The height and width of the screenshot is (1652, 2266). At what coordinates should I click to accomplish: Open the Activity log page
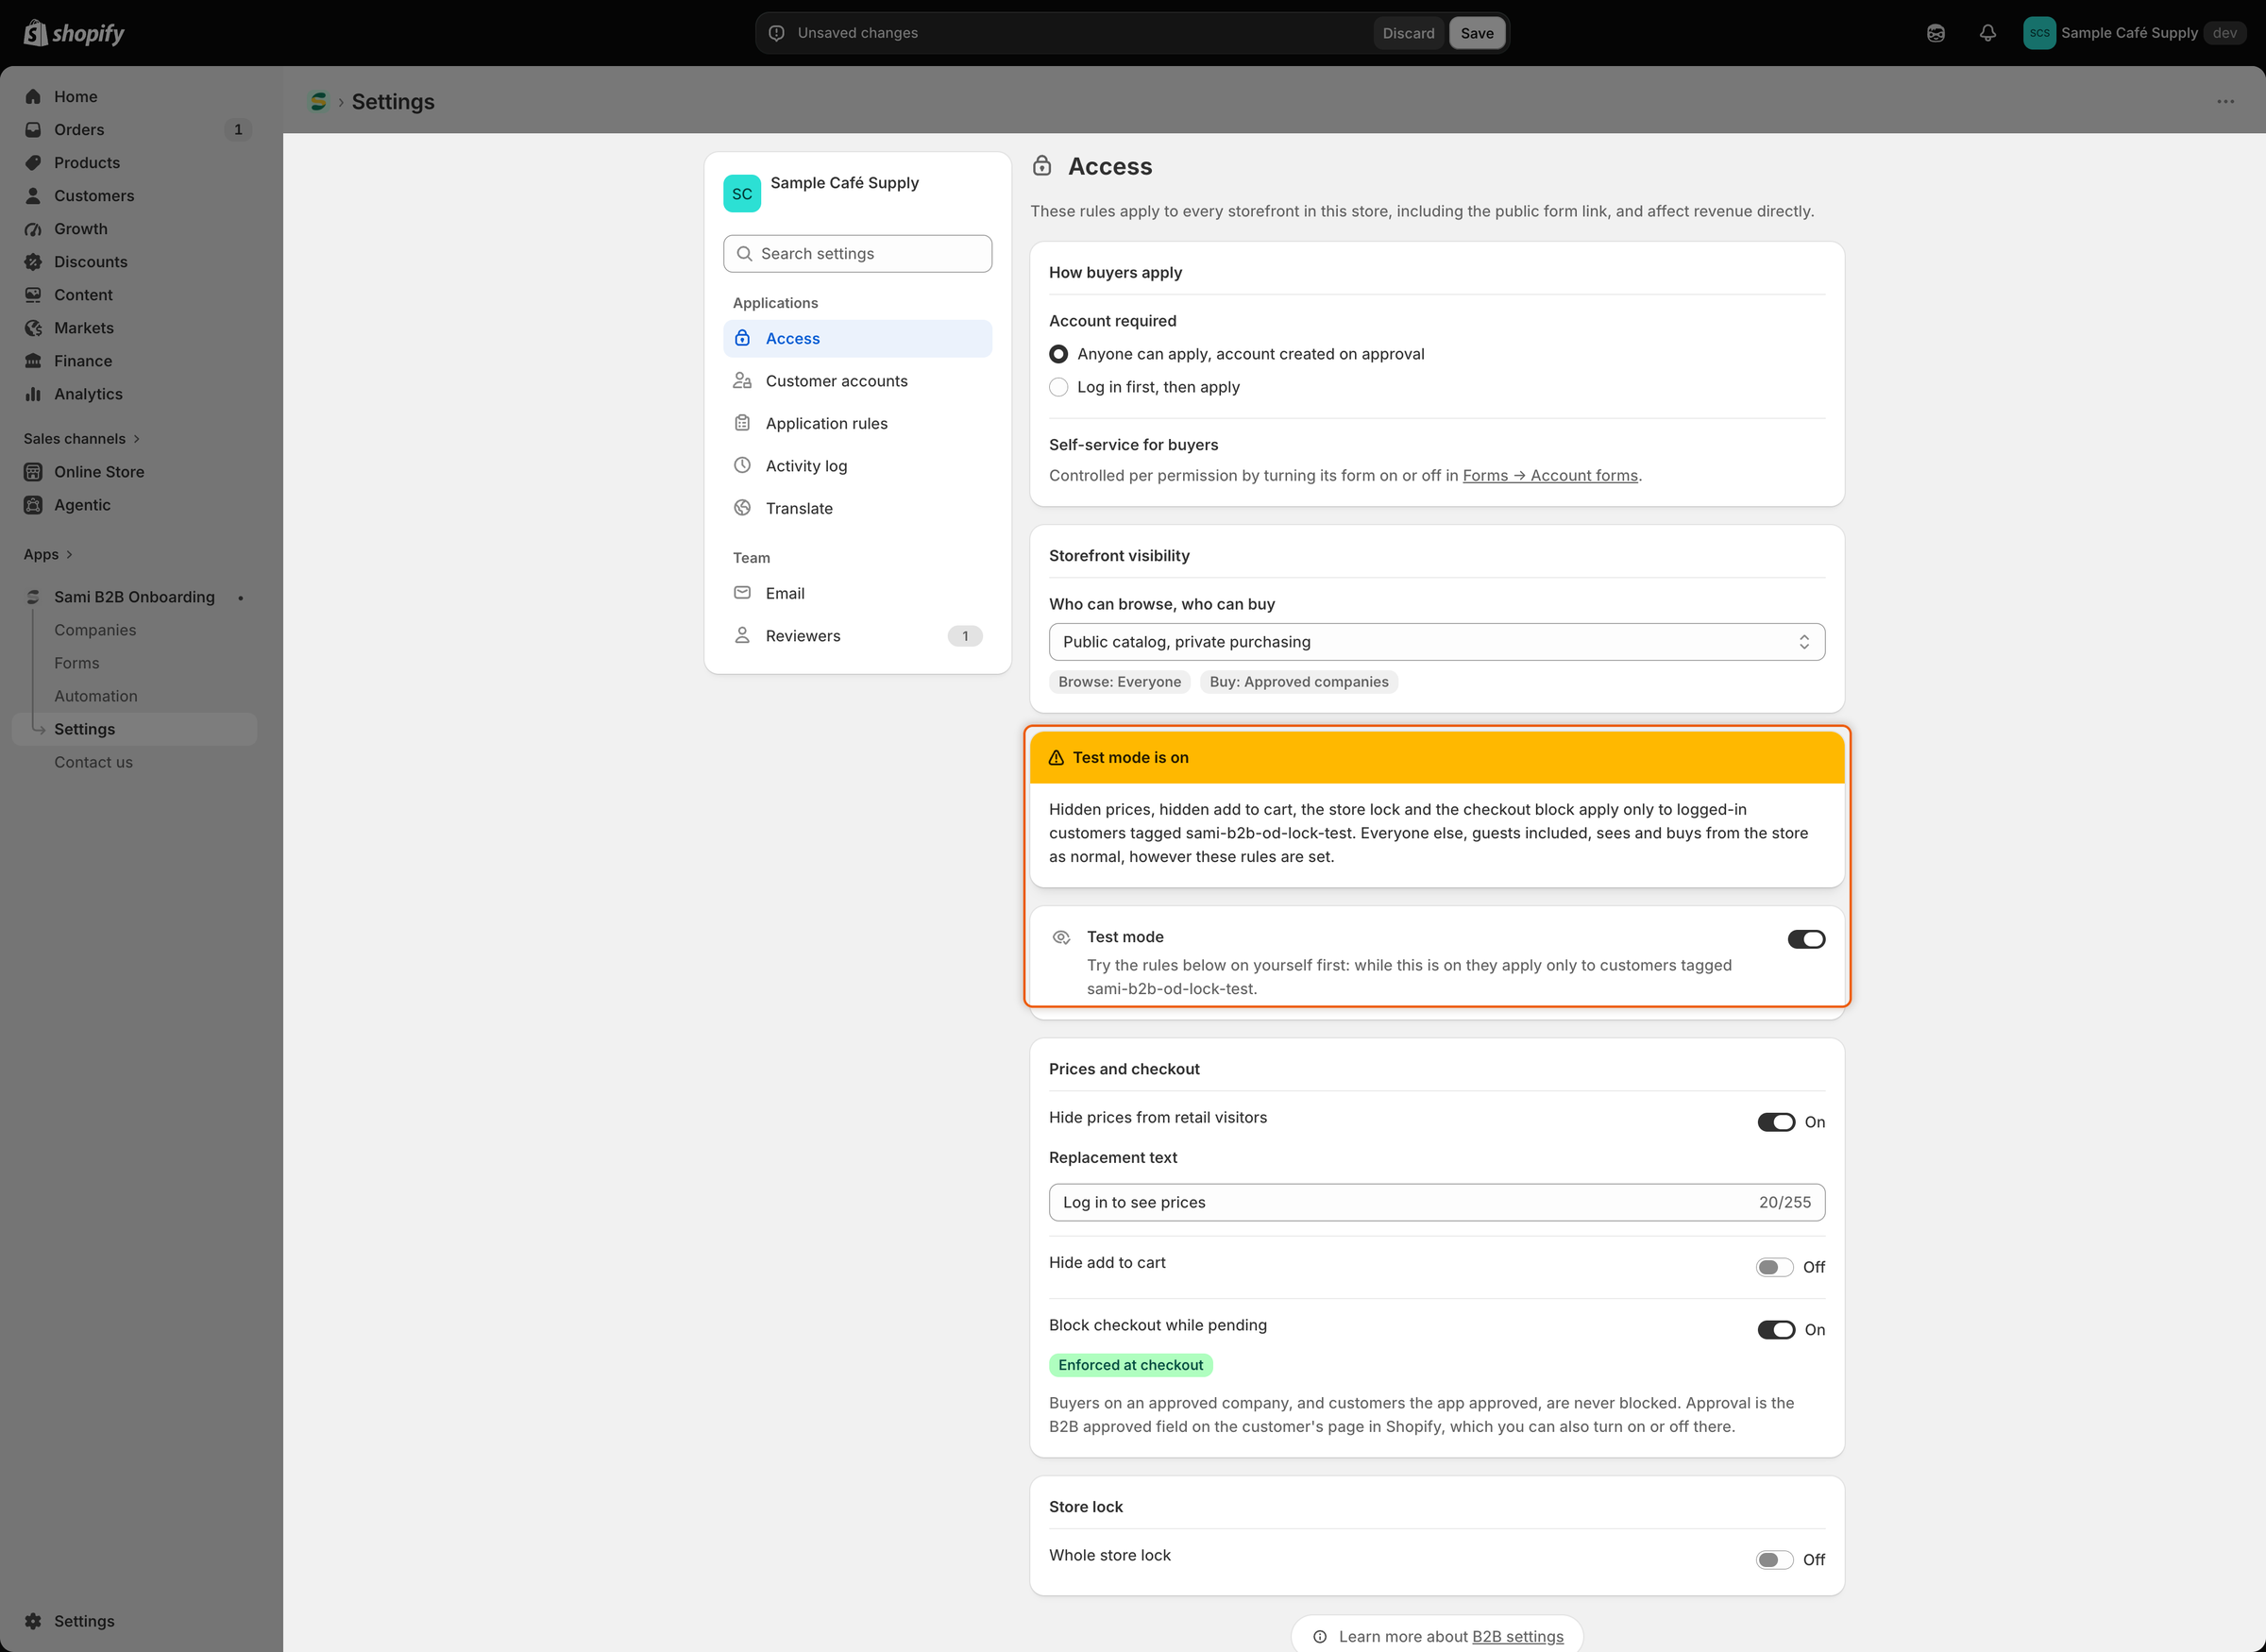click(x=857, y=466)
